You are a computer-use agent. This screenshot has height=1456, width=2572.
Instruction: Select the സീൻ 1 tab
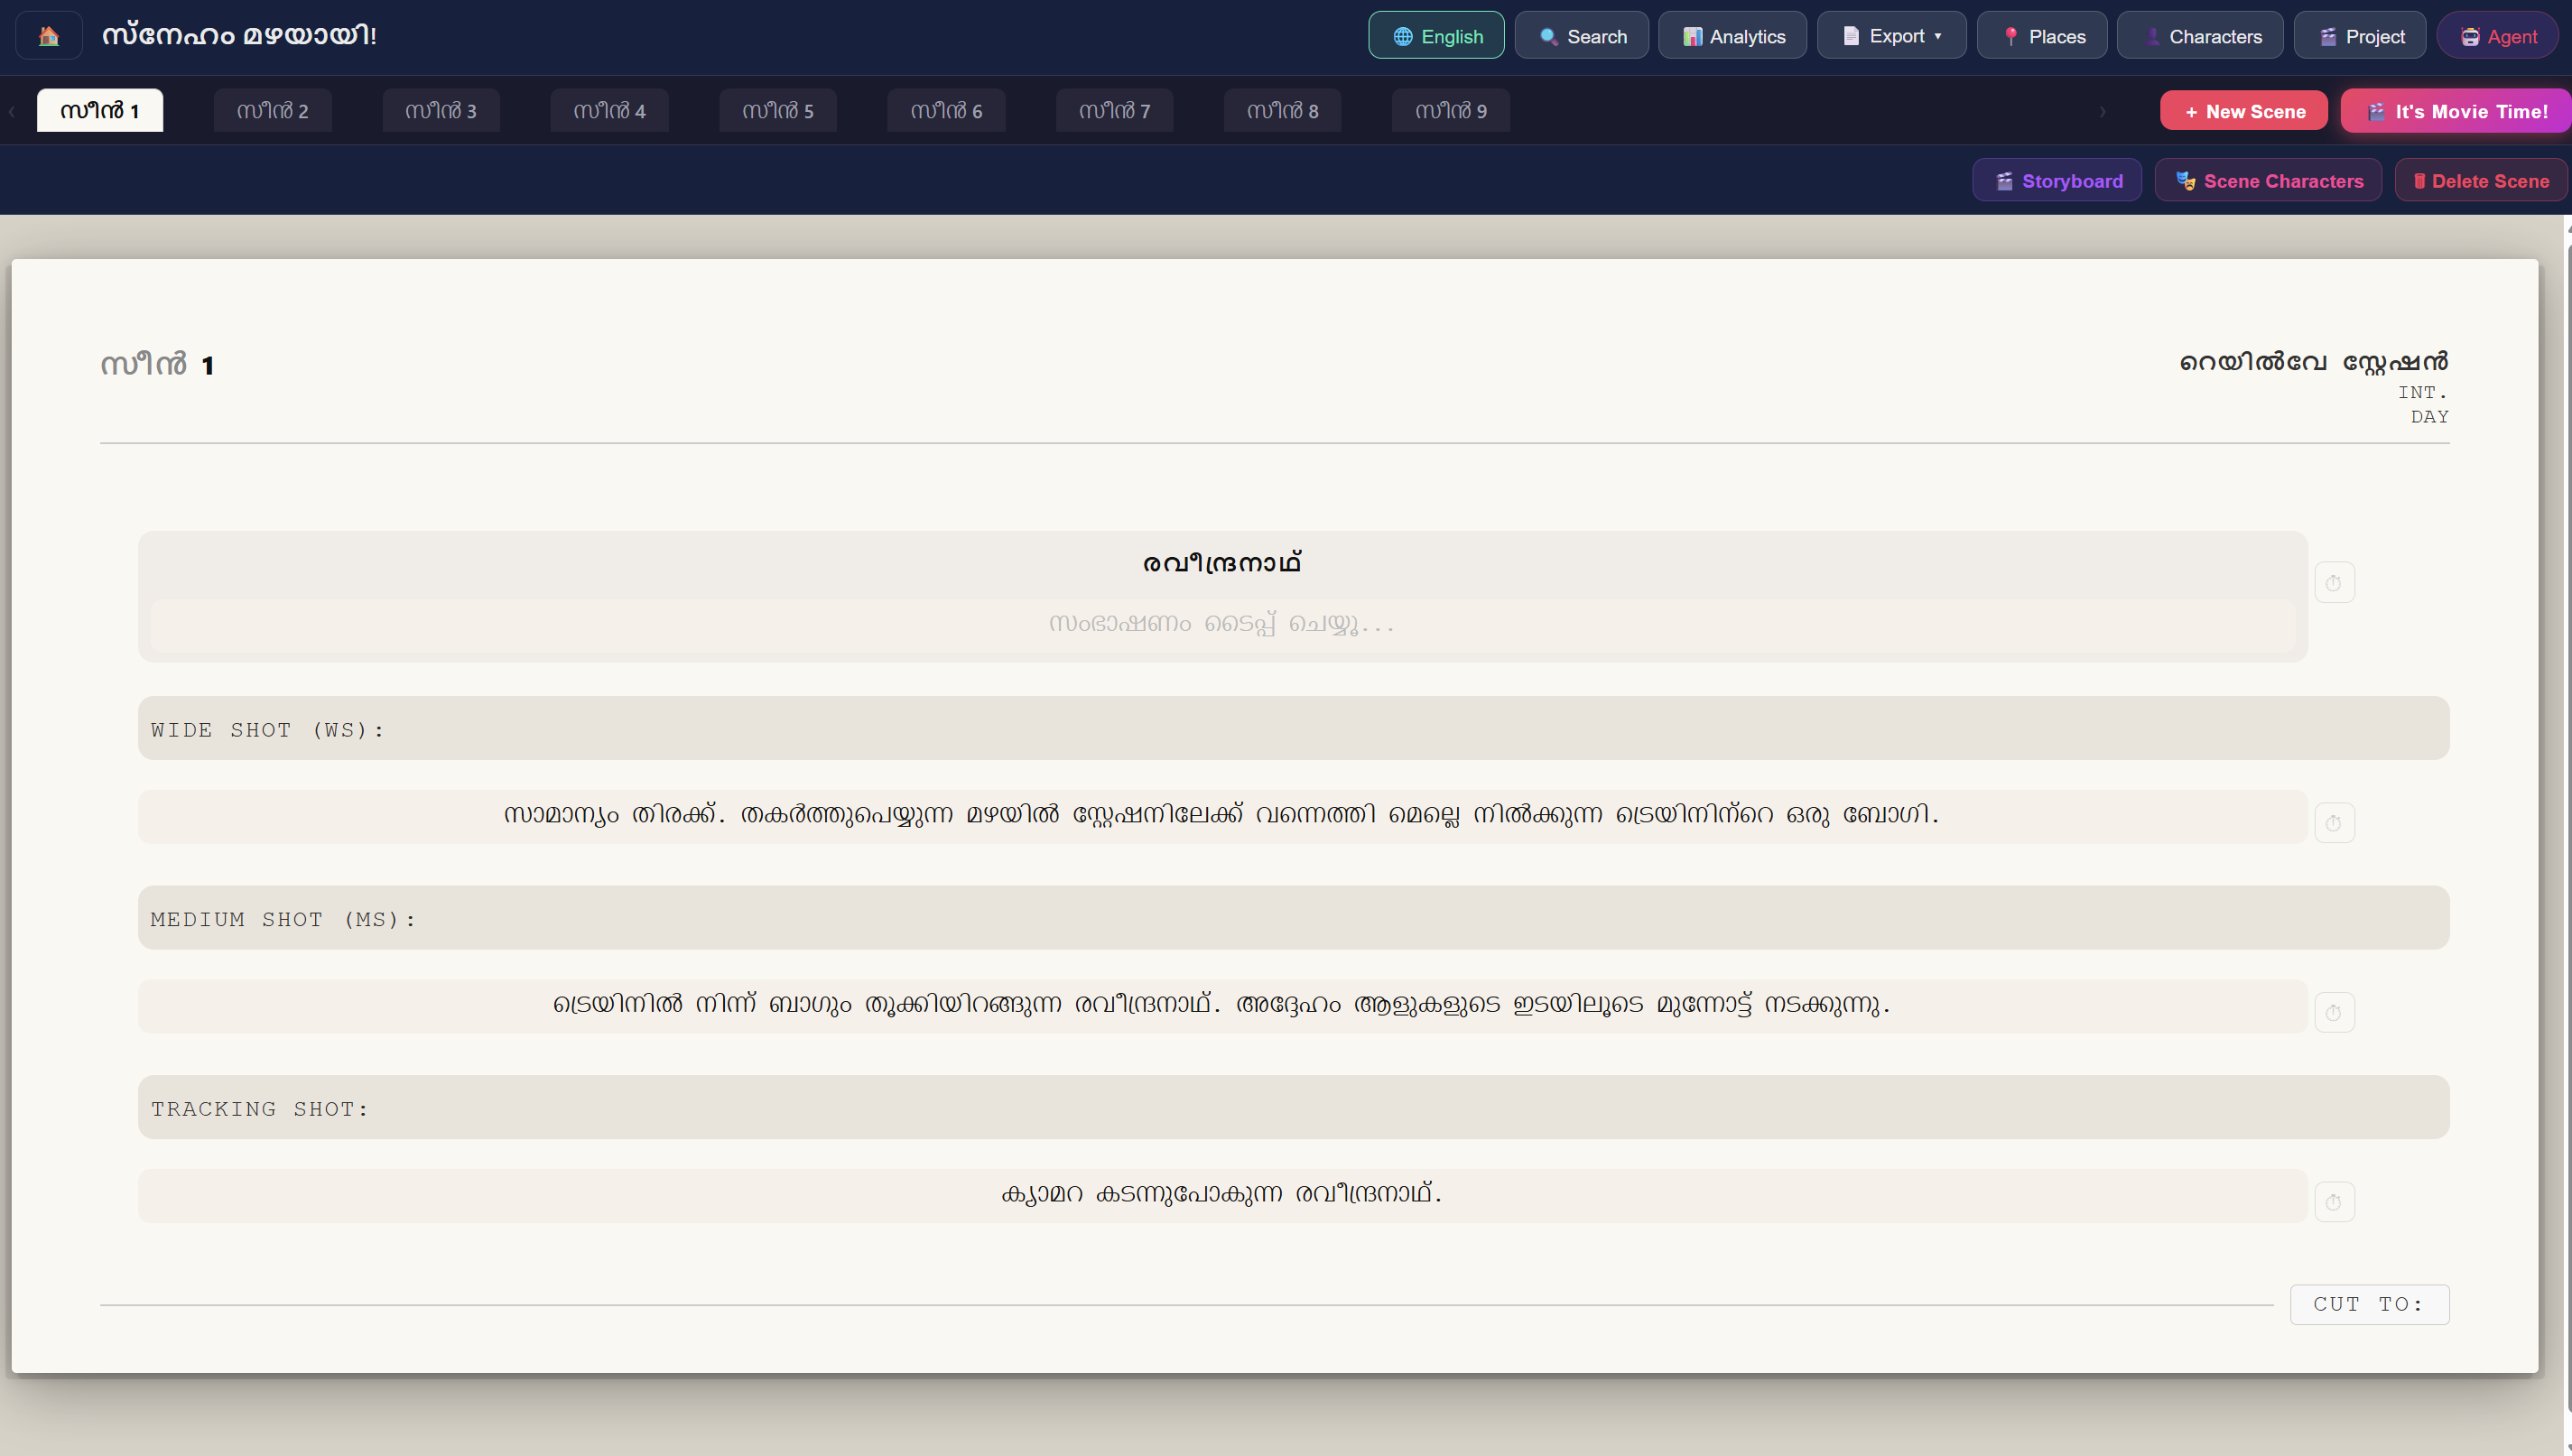pyautogui.click(x=100, y=110)
